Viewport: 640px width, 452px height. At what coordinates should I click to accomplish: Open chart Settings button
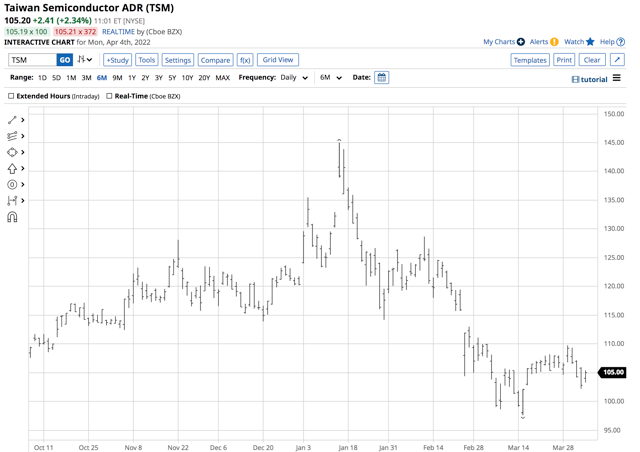178,60
